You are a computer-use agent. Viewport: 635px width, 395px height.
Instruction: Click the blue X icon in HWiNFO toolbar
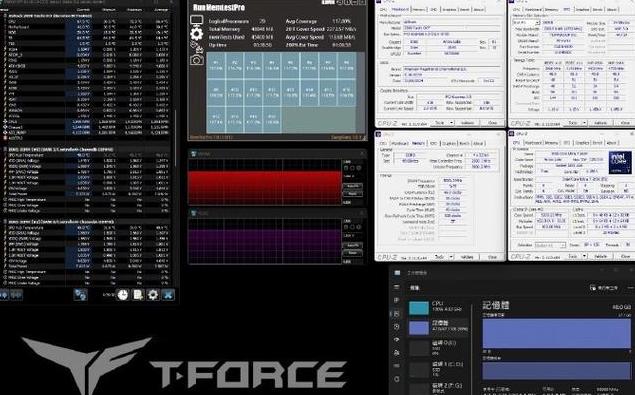(x=168, y=295)
